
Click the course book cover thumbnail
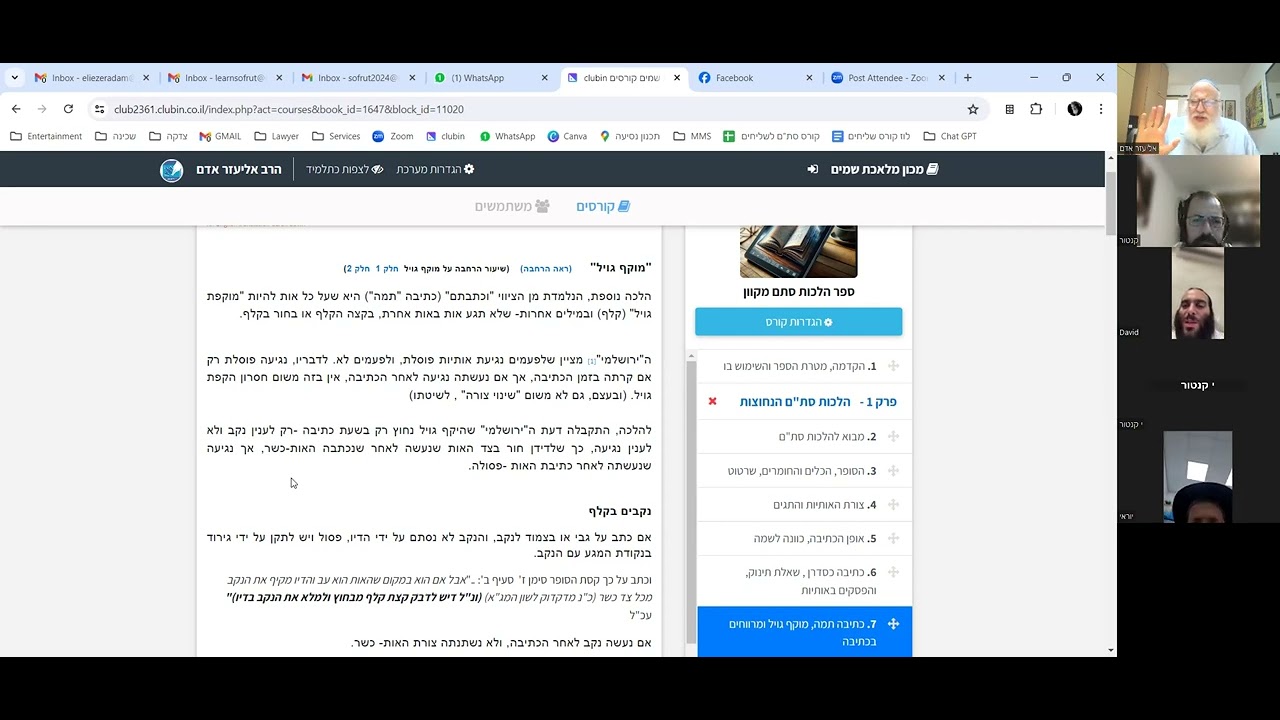[798, 251]
